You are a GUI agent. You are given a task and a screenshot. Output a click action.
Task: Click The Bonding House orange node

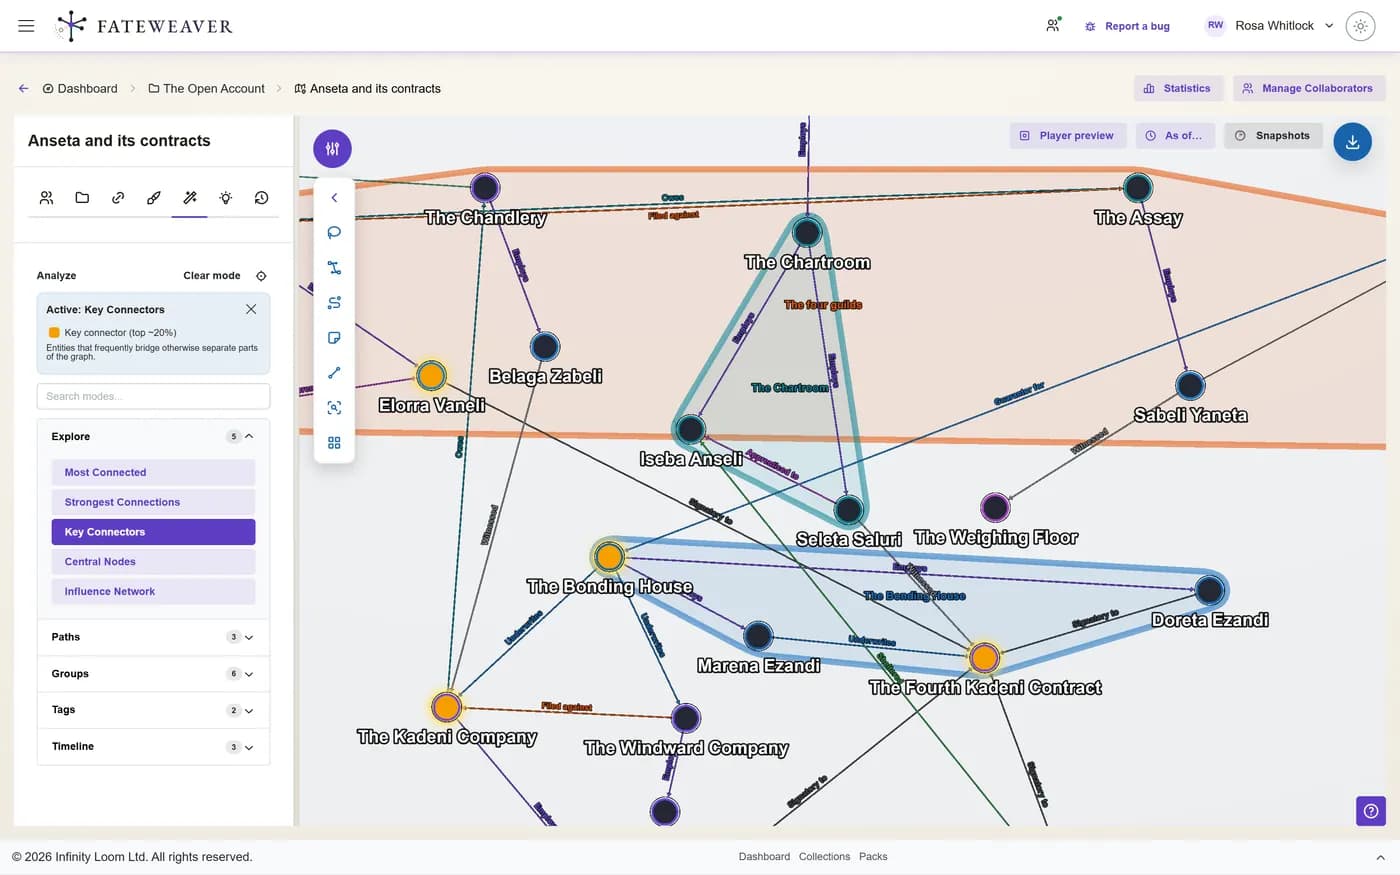(x=609, y=557)
